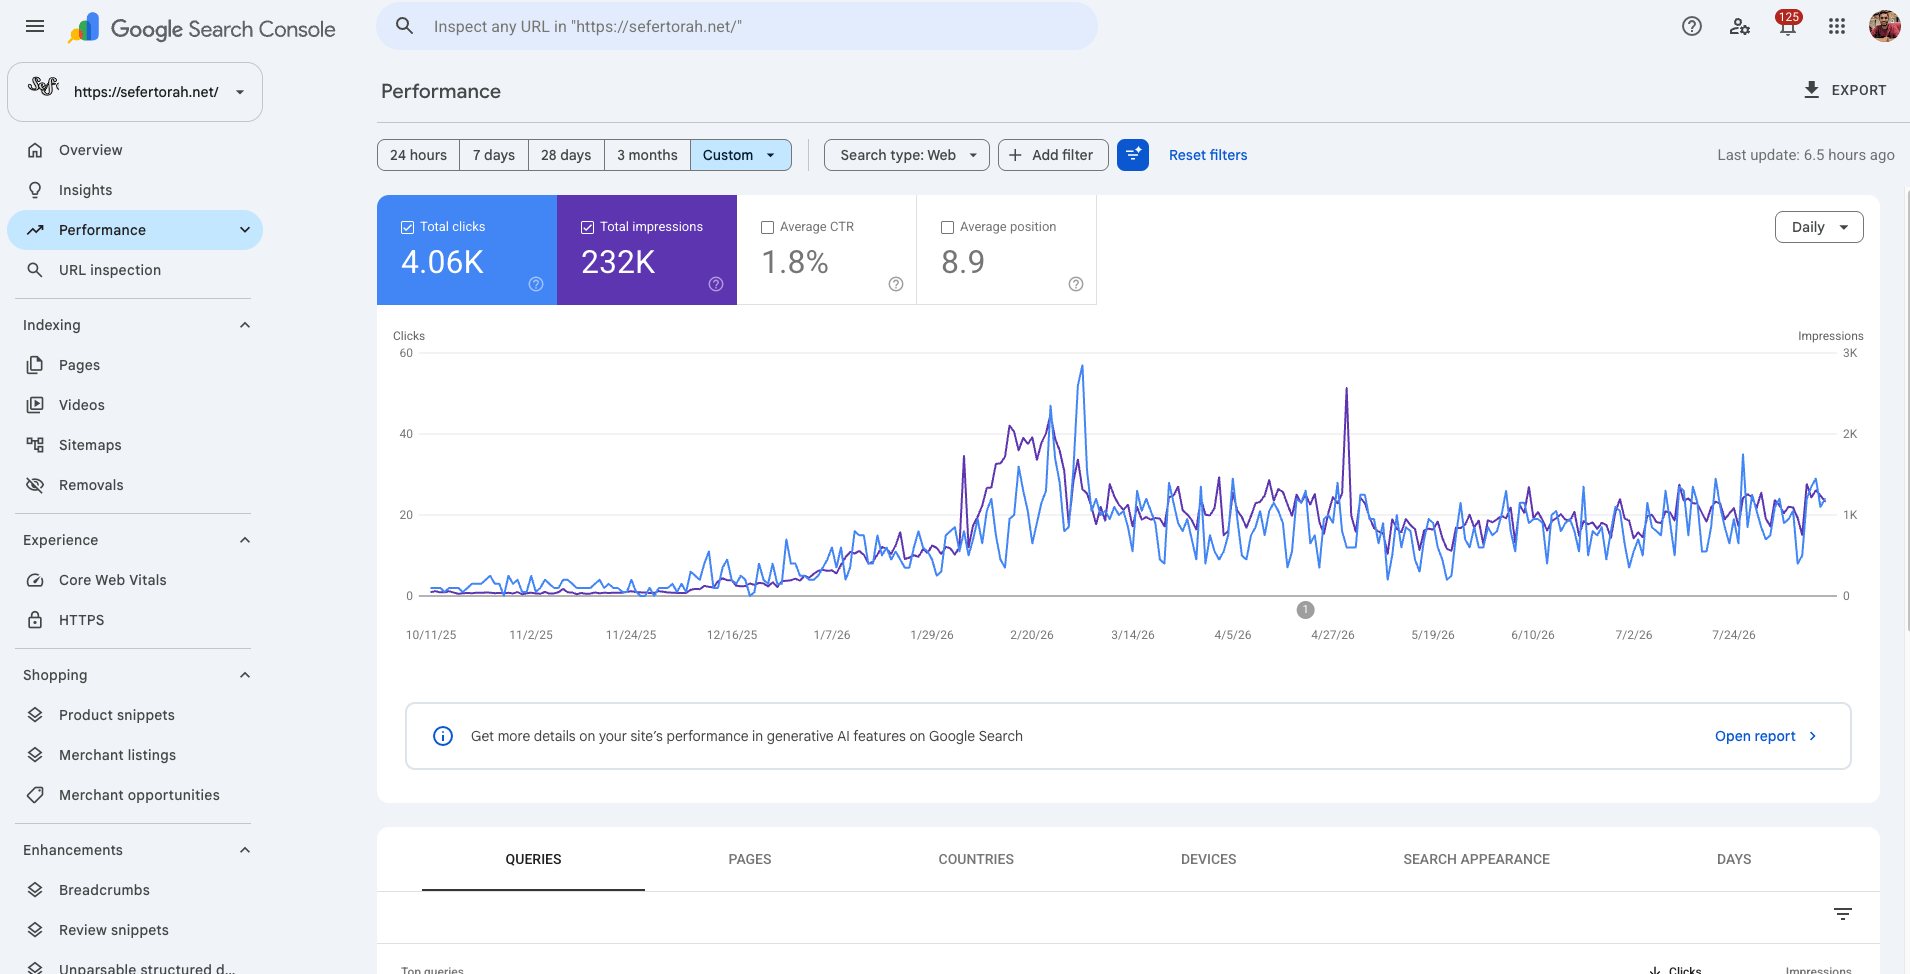Select the 7 days date range
Image resolution: width=1910 pixels, height=974 pixels.
pos(494,155)
